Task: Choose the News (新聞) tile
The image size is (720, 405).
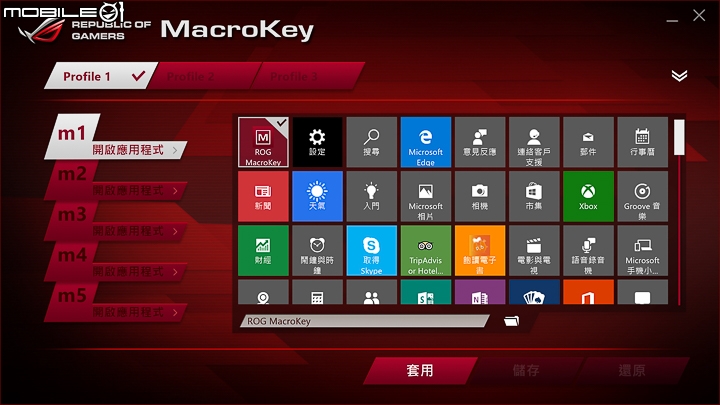Action: click(x=263, y=196)
